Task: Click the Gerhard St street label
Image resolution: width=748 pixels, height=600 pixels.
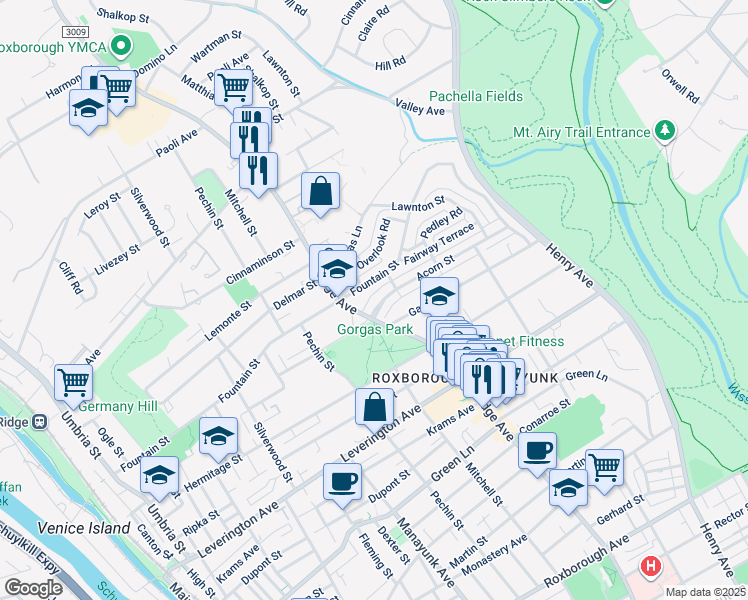Action: (x=620, y=509)
